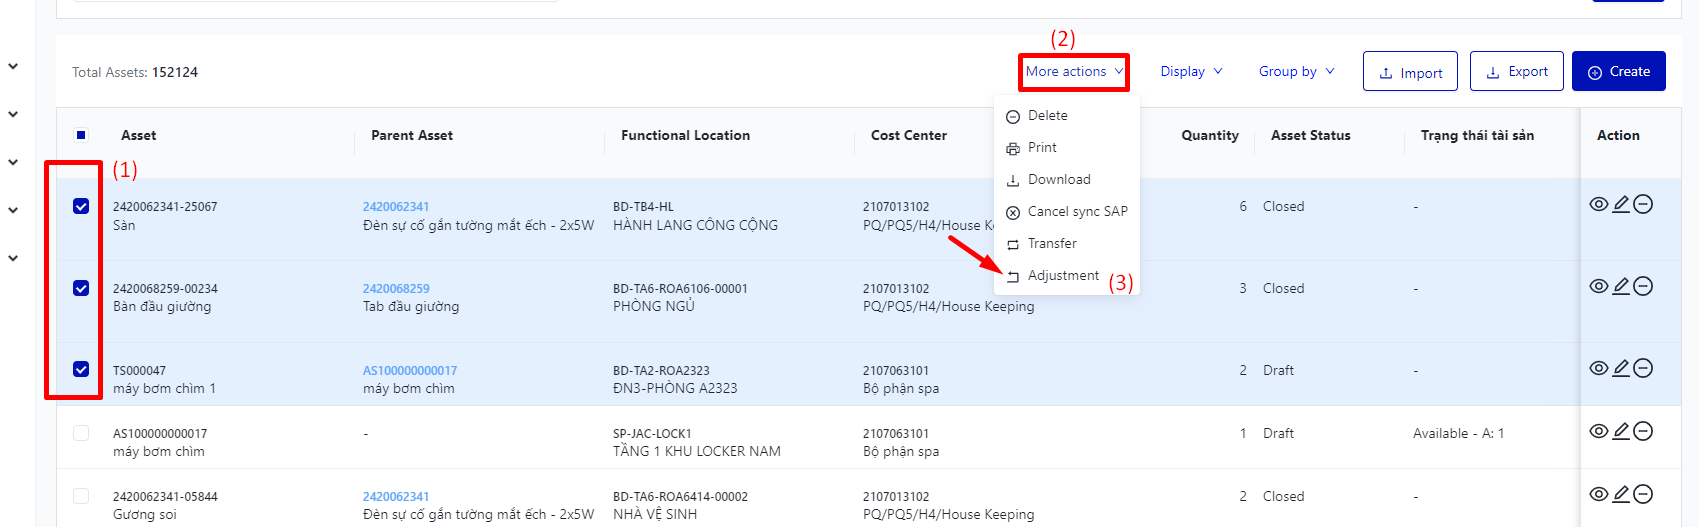
Task: Collapse the More actions dropdown
Action: (1073, 72)
